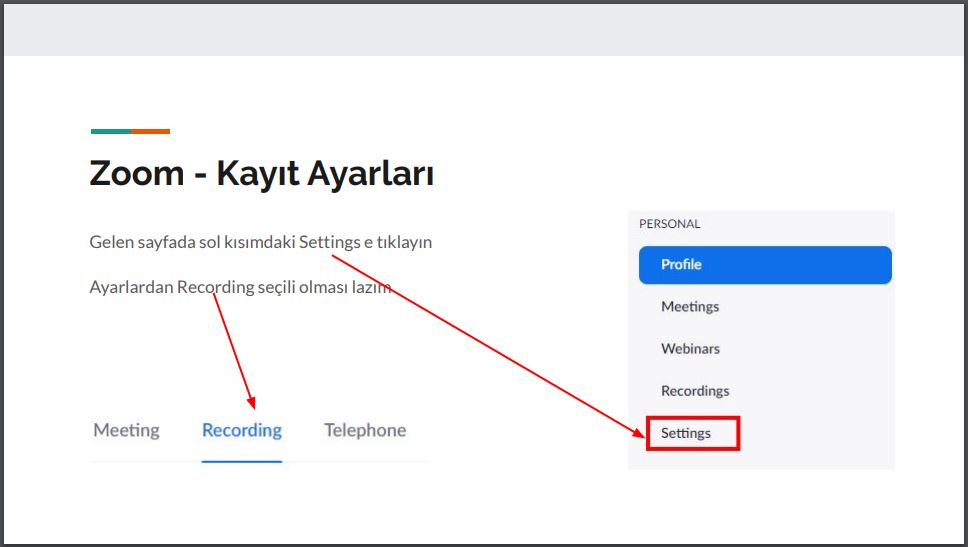
Task: Click the word Ayarlardan in the second instruction
Action: pyautogui.click(x=131, y=288)
